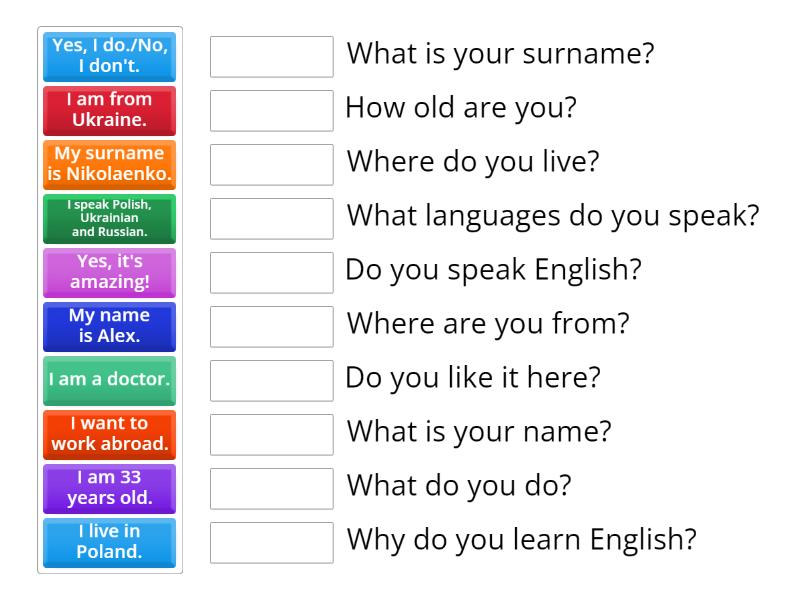Select the 'I live in Poland.' tile
This screenshot has height=600, width=800.
pos(110,543)
